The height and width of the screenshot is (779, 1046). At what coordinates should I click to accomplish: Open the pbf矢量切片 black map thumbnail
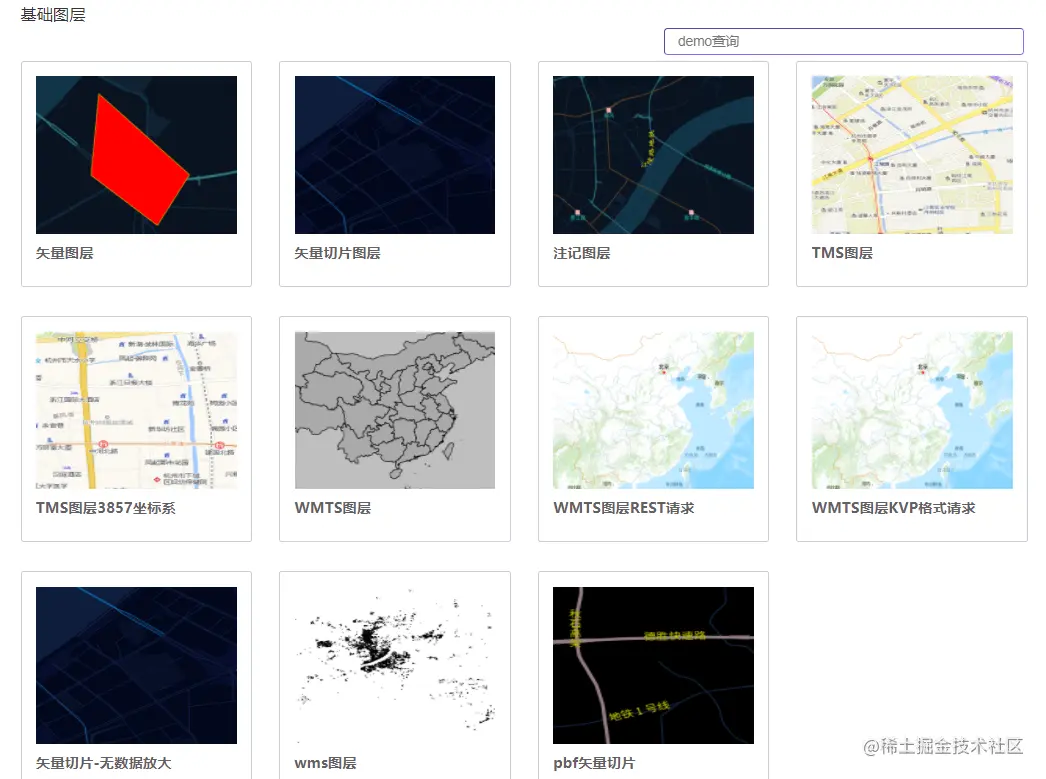point(653,666)
